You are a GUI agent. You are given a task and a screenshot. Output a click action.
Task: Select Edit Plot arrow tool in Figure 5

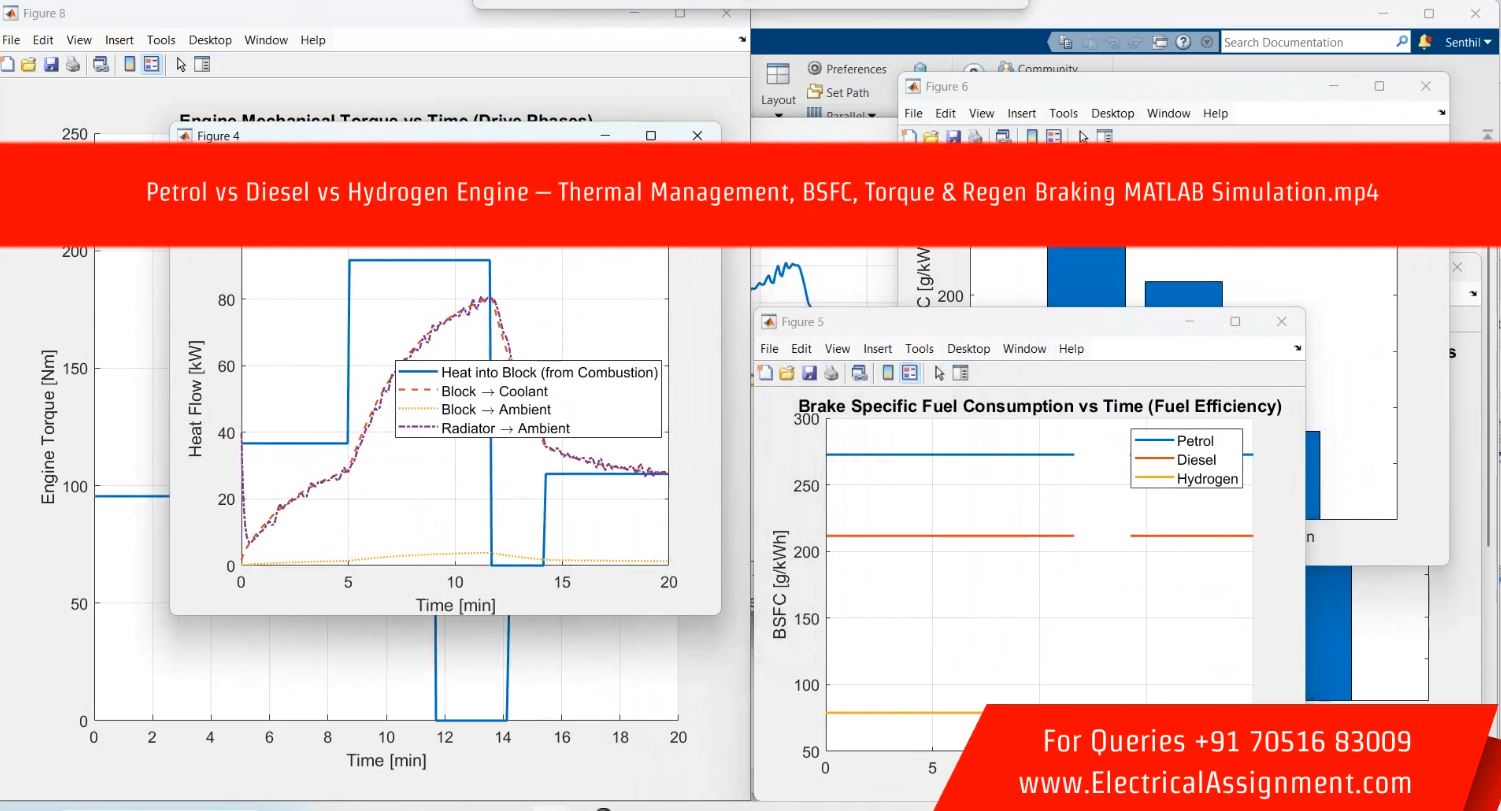click(939, 373)
